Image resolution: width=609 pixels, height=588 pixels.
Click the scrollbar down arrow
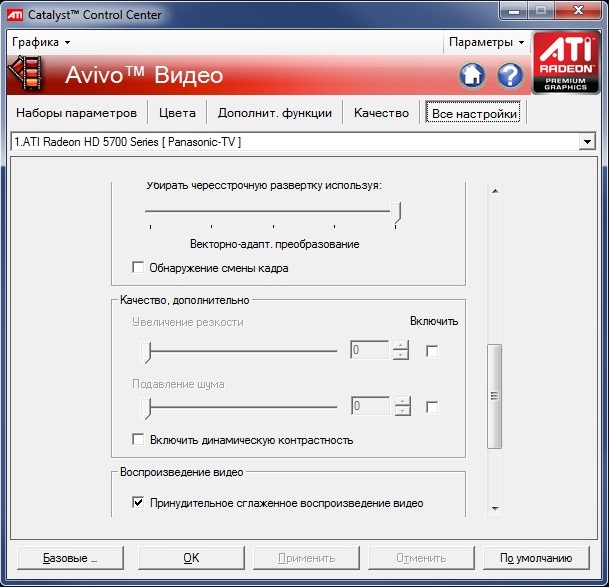pyautogui.click(x=495, y=508)
